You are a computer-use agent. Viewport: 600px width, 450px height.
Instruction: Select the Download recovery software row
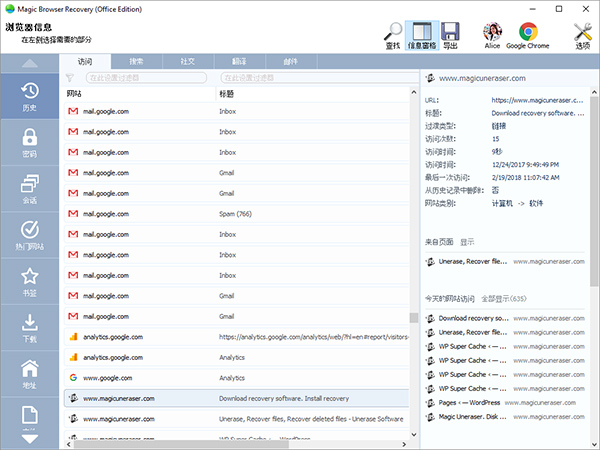click(236, 399)
